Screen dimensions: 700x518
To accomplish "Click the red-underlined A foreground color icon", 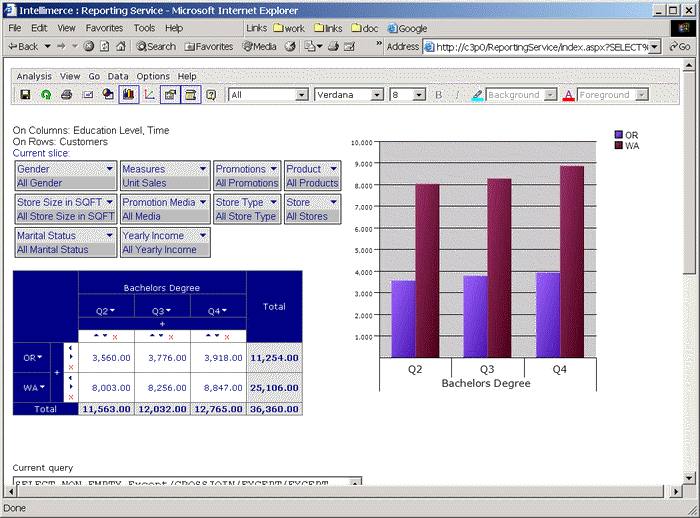I will [x=568, y=95].
